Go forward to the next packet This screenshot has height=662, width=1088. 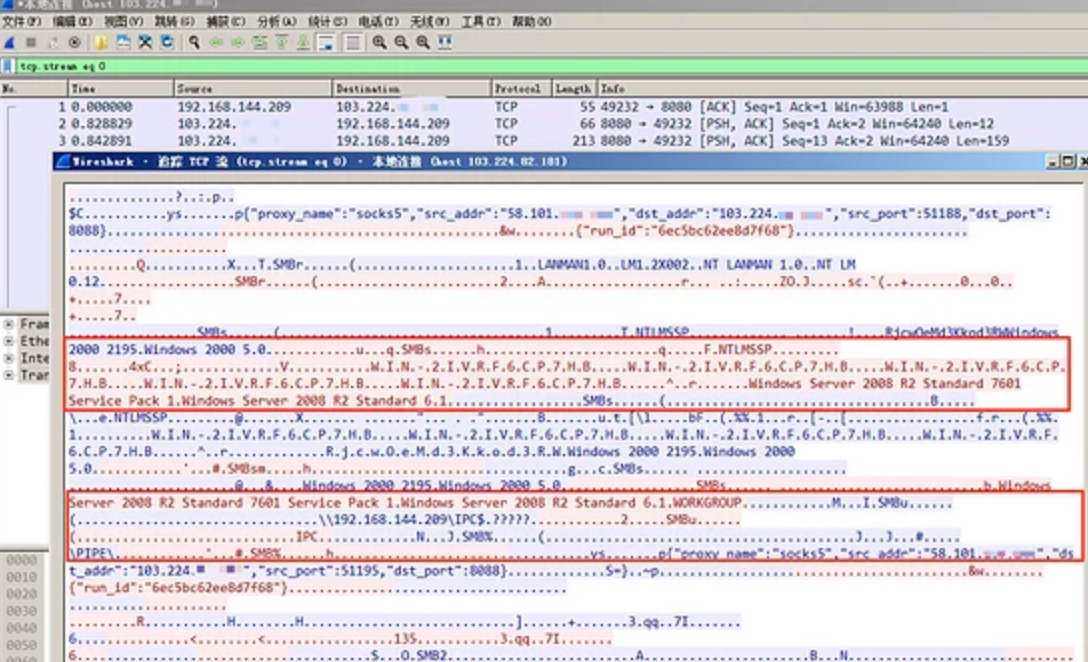[238, 43]
